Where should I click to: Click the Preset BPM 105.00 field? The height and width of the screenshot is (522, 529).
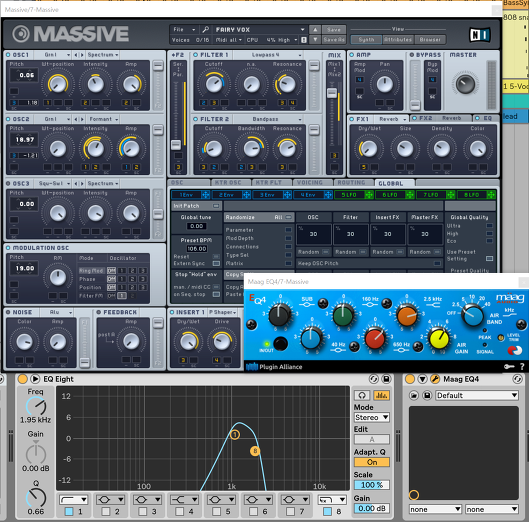point(197,249)
